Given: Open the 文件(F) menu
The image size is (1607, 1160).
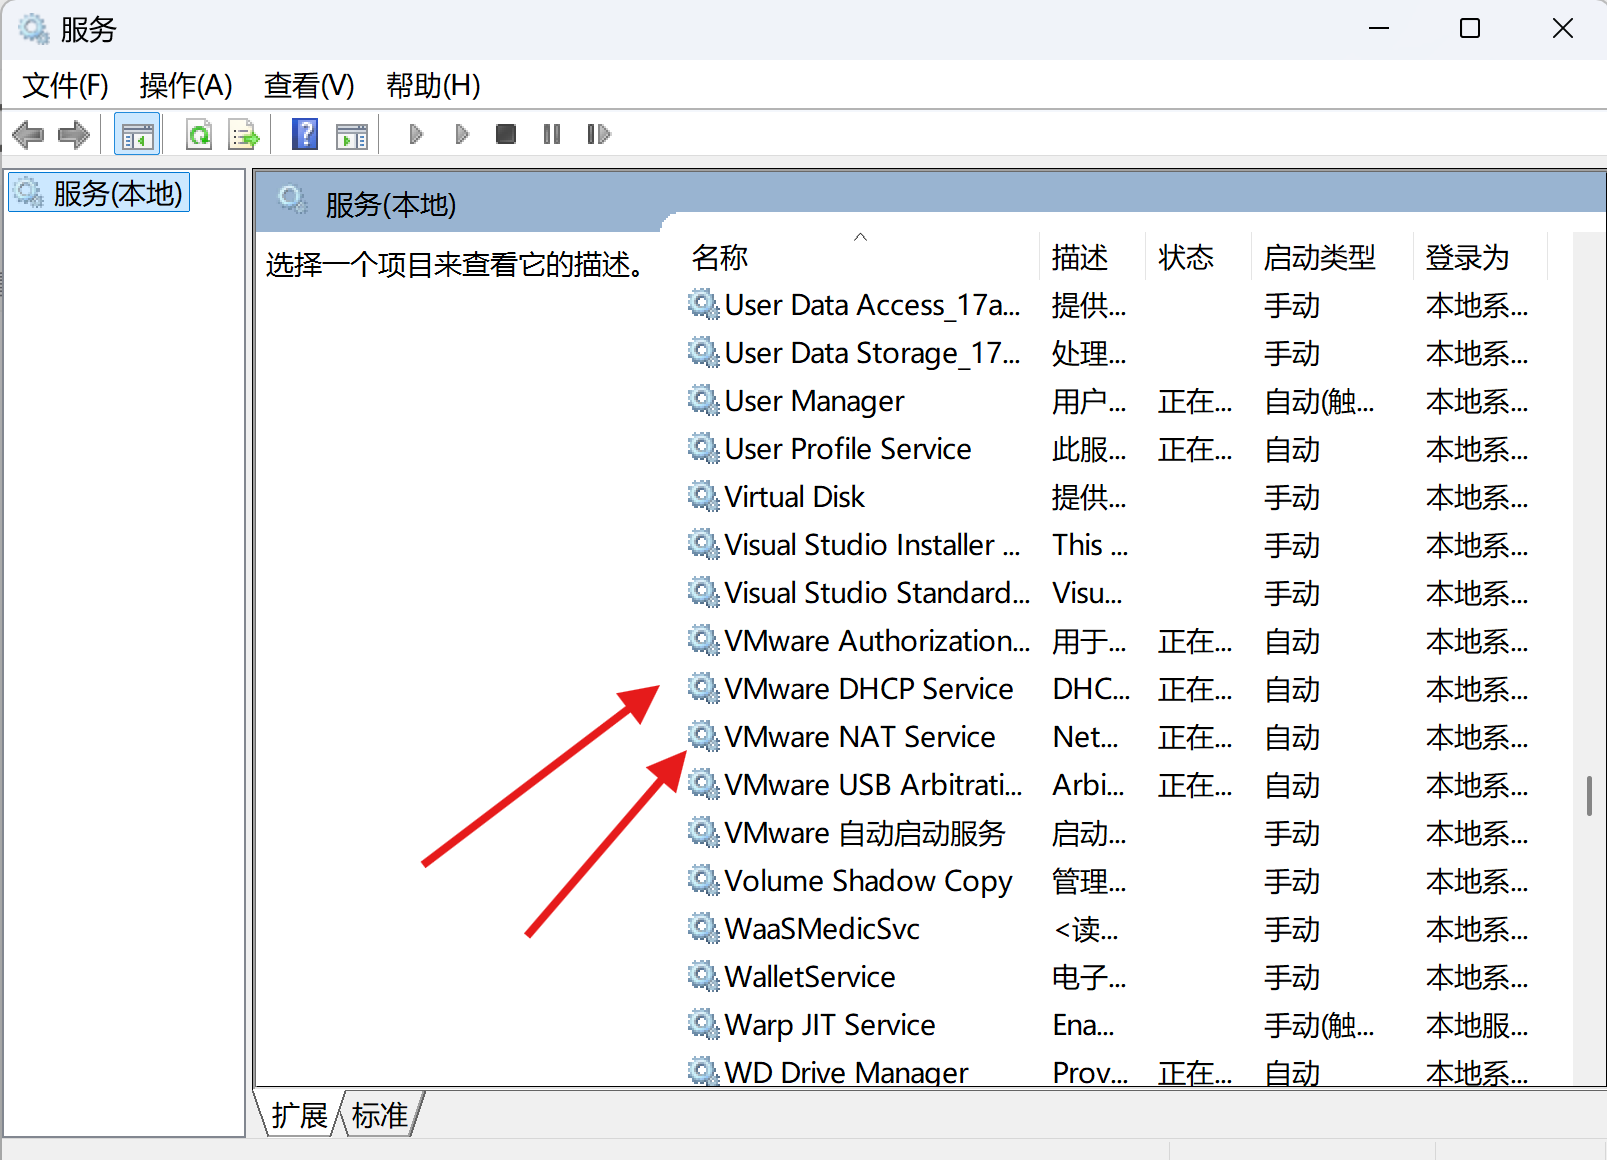Looking at the screenshot, I should [x=65, y=86].
